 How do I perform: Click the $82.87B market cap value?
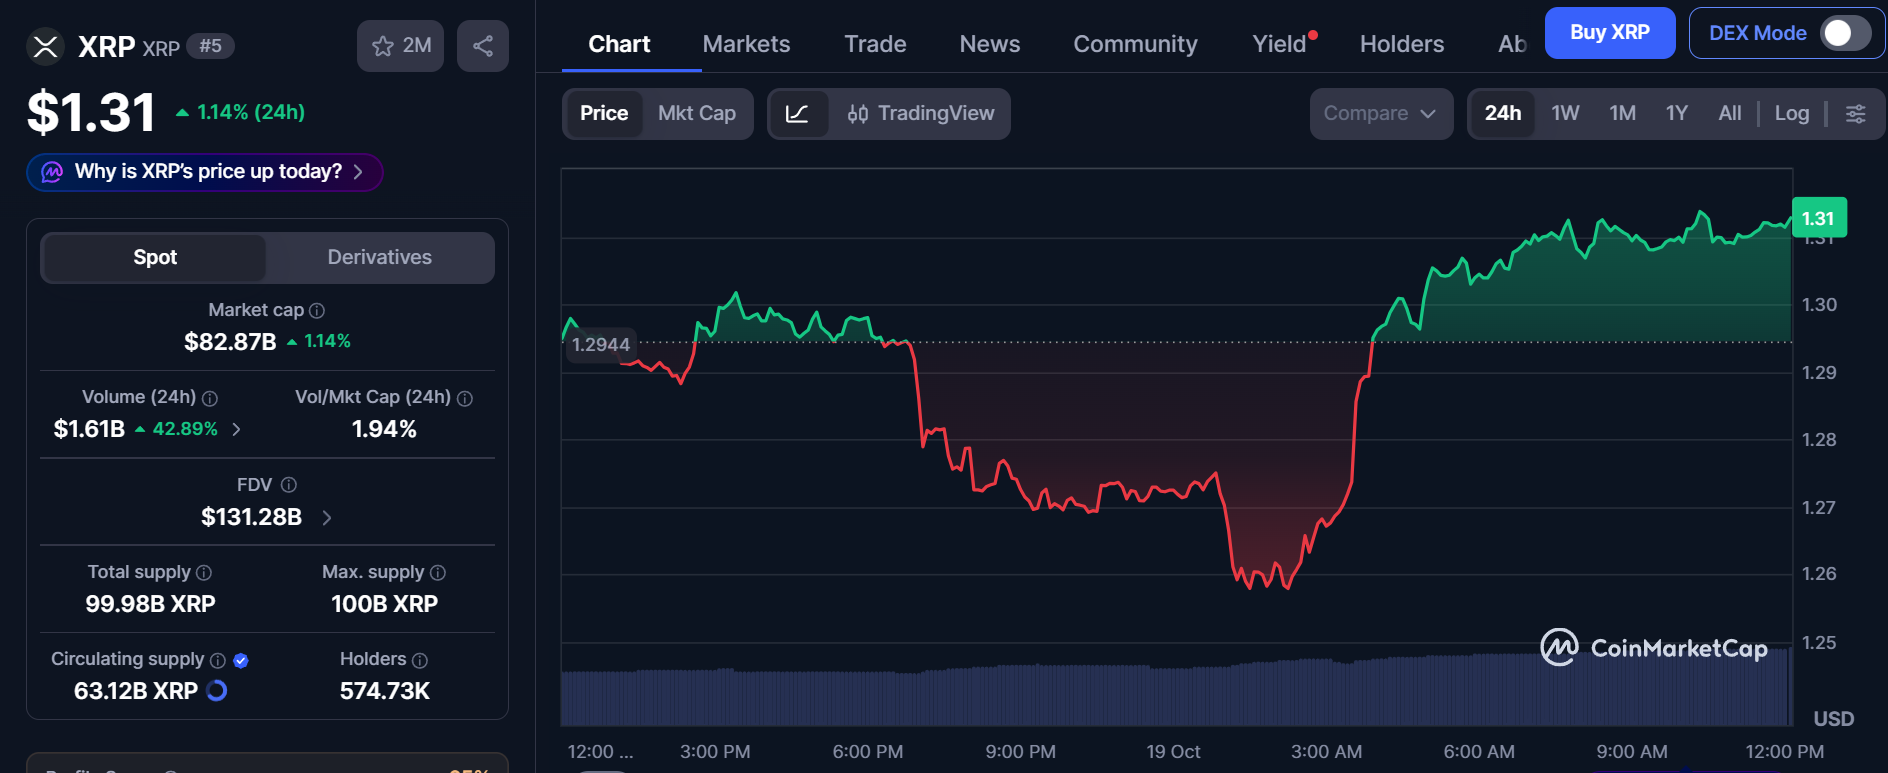pos(230,342)
